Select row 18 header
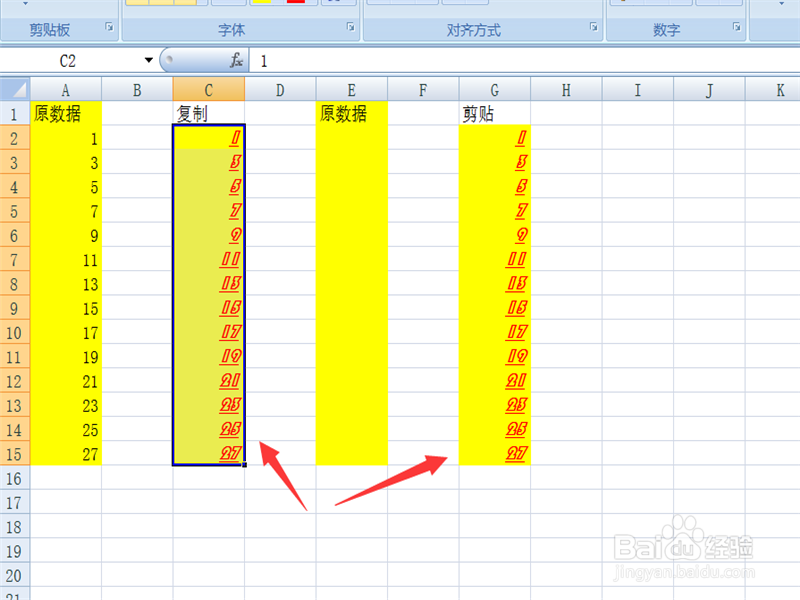 coord(15,527)
